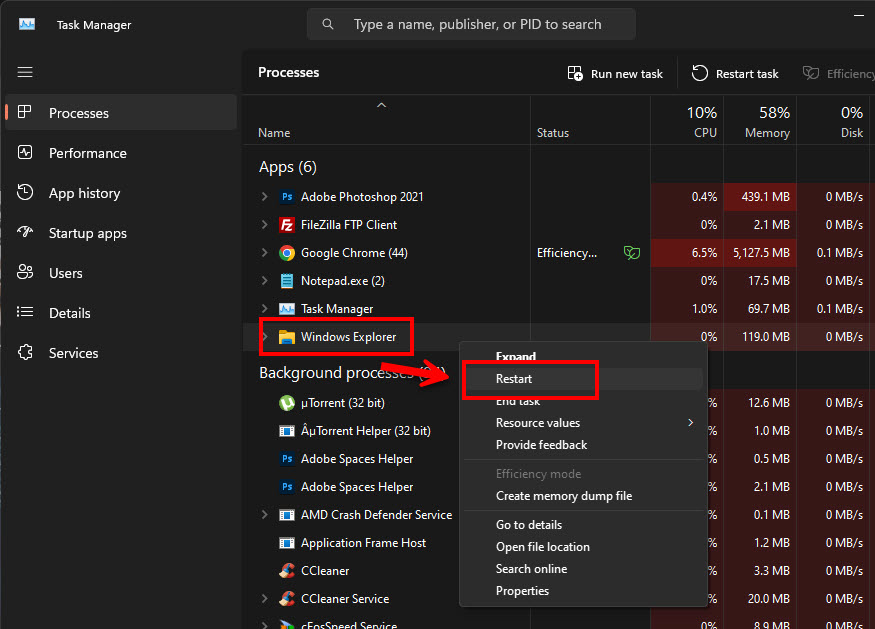Open the Startup apps page
The image size is (875, 629).
(121, 233)
